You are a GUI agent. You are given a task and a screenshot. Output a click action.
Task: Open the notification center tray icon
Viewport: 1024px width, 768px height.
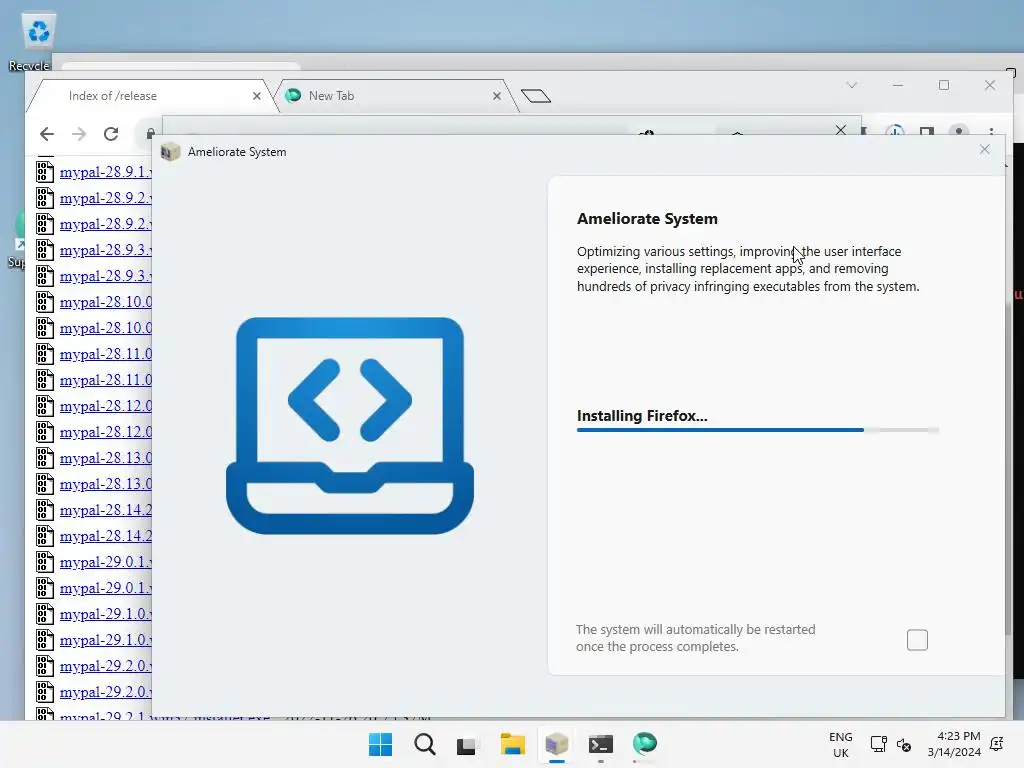997,744
